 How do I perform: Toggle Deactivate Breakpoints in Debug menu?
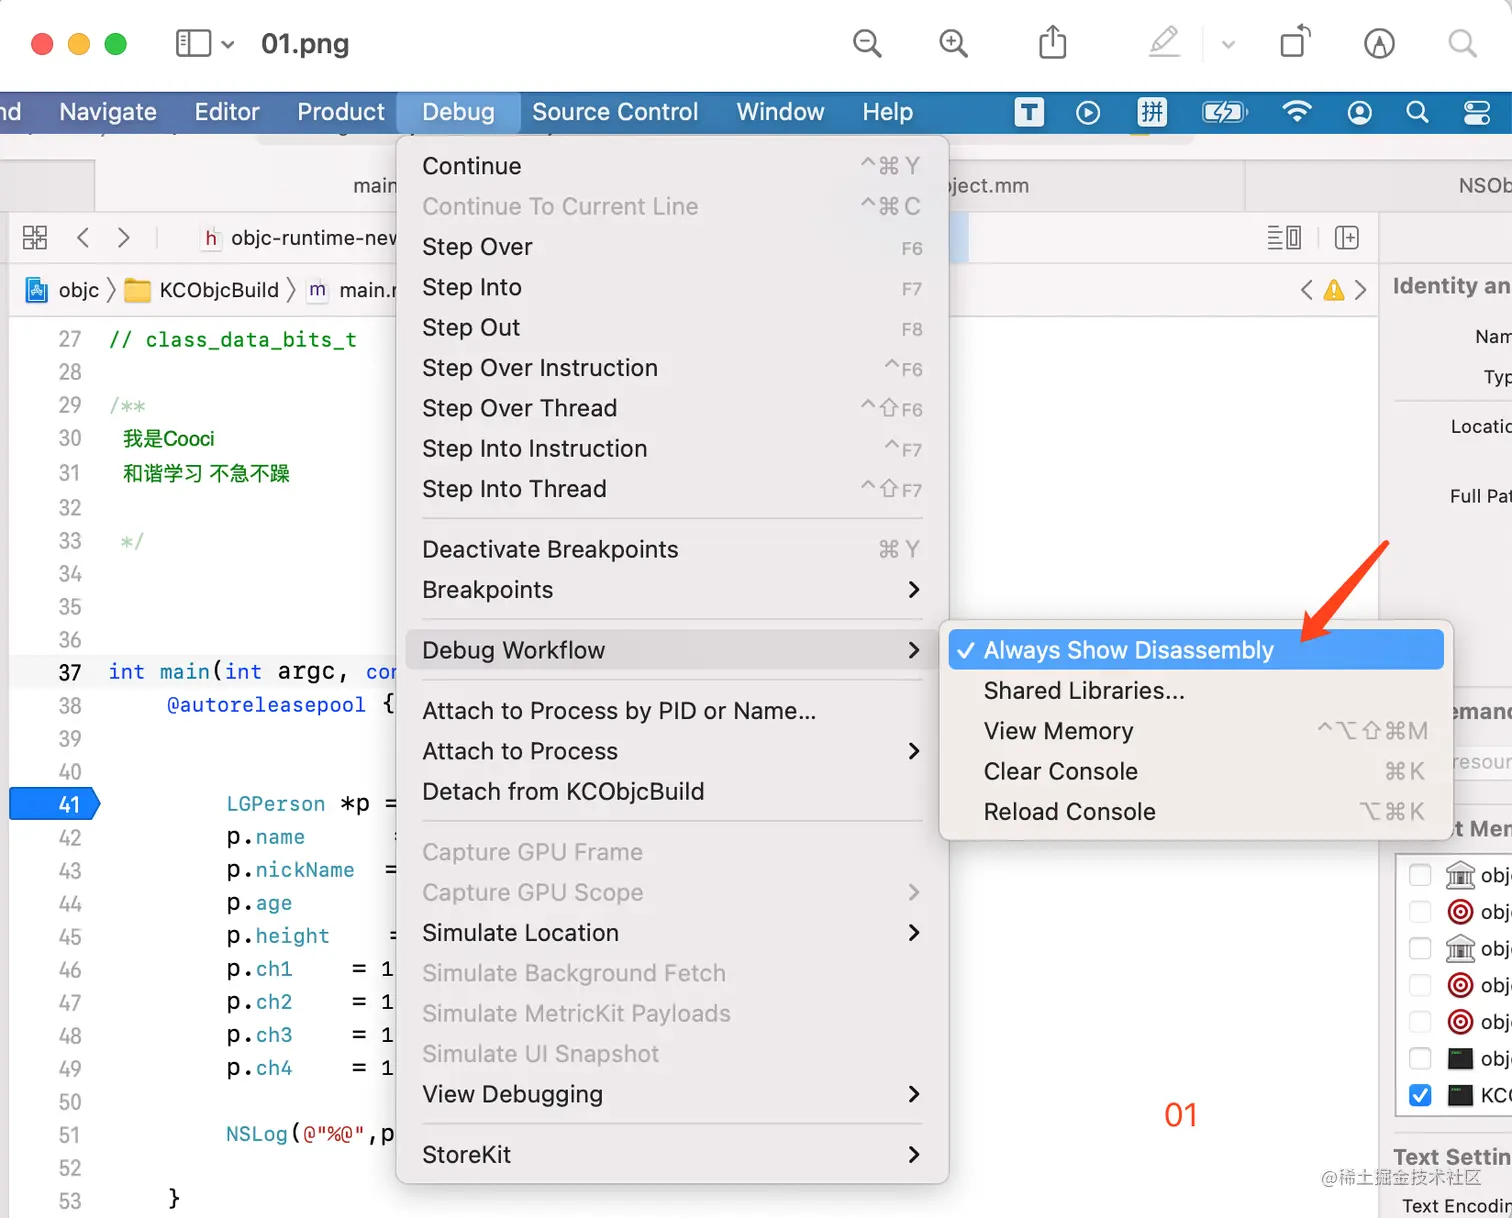pyautogui.click(x=672, y=549)
